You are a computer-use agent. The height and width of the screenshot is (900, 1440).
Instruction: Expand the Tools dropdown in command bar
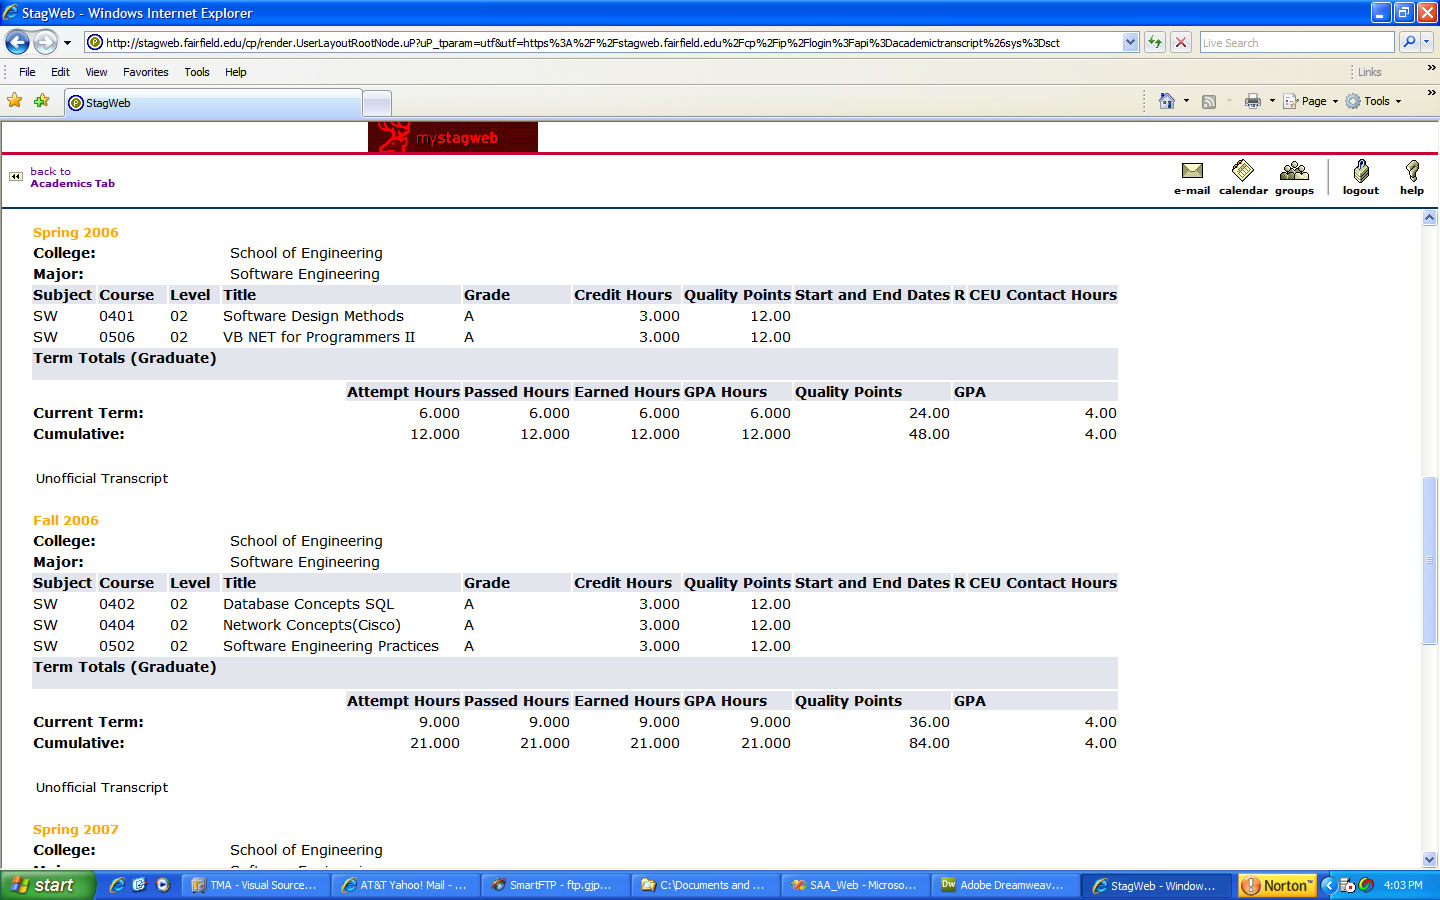point(1376,101)
